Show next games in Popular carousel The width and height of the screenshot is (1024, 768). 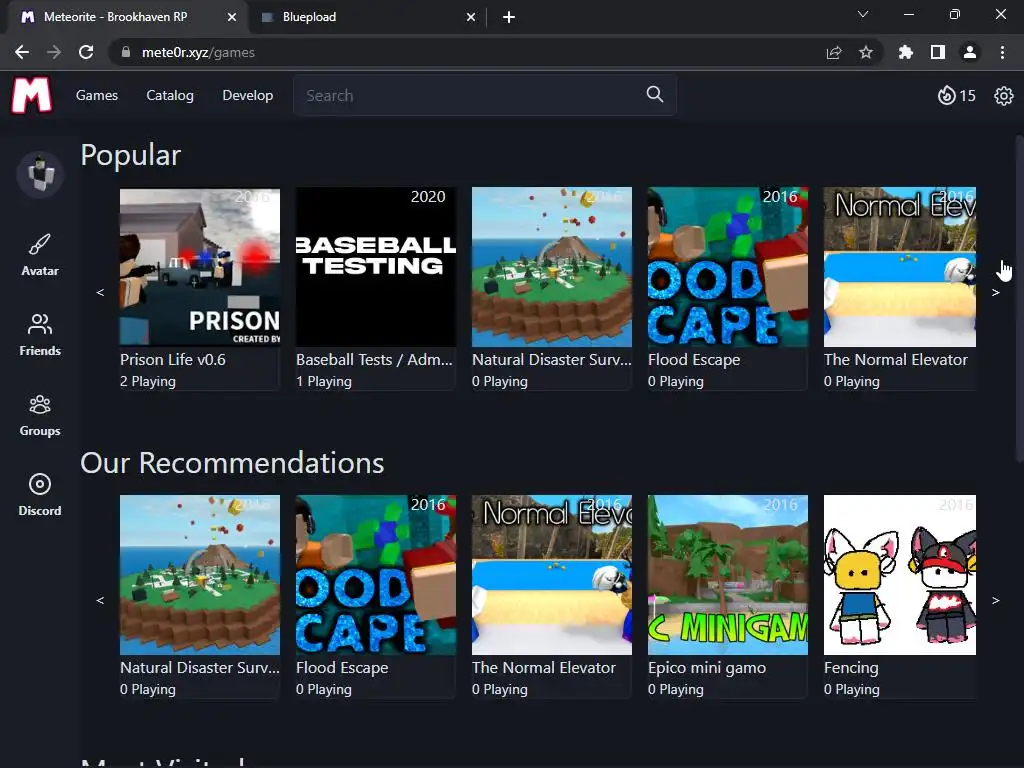pos(995,293)
